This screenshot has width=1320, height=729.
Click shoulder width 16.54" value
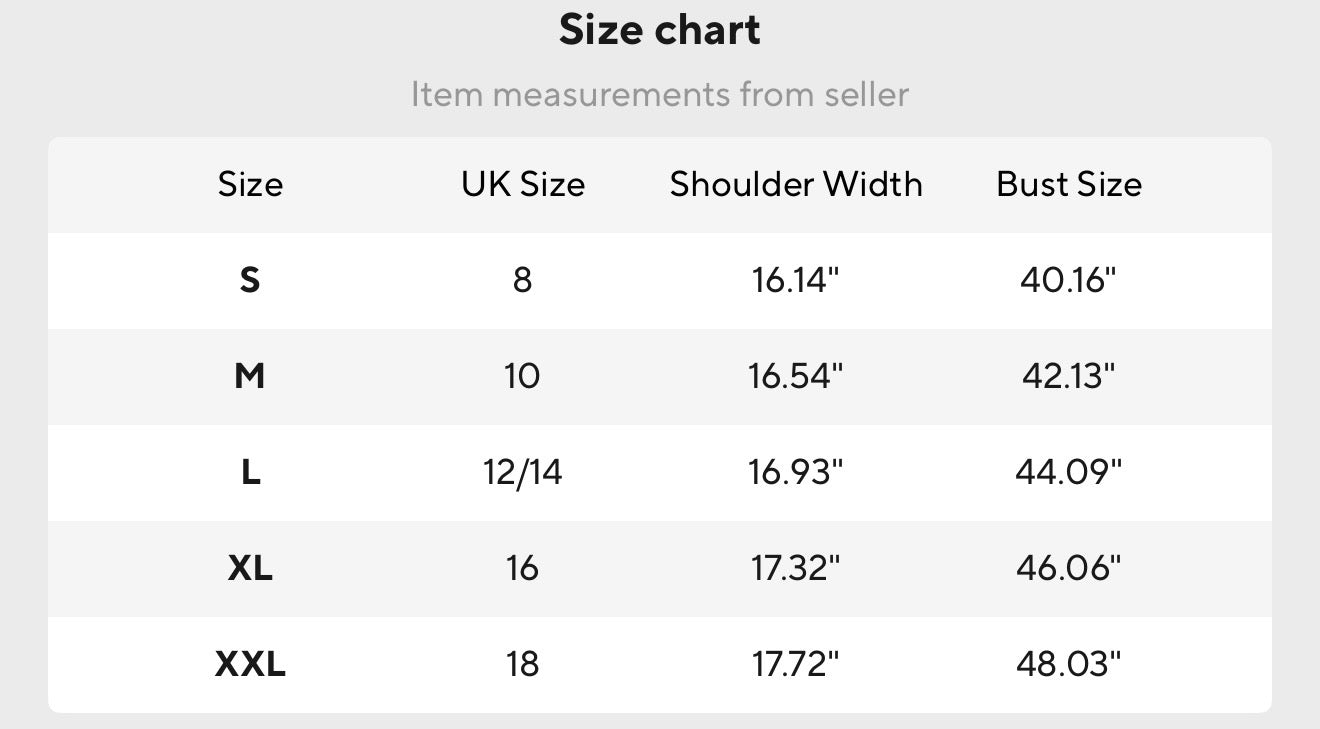pos(796,376)
